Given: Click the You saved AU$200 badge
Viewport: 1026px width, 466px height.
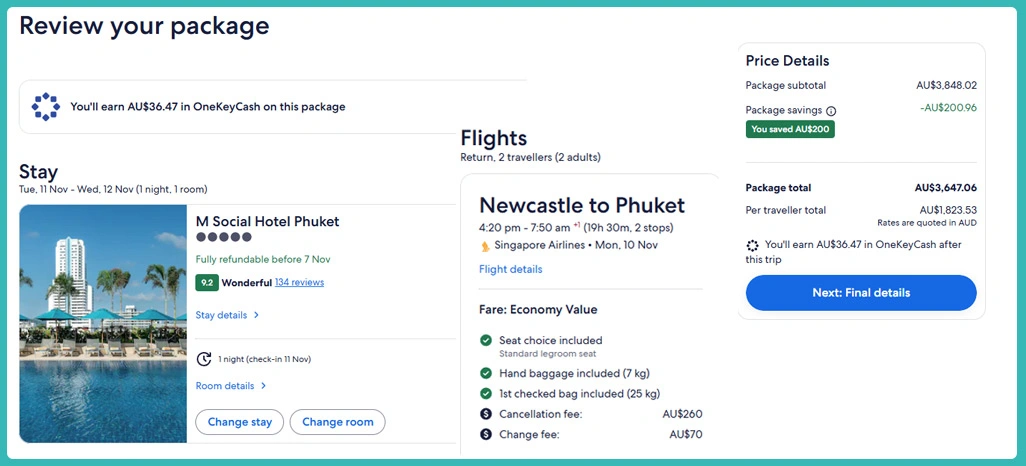Looking at the screenshot, I should (790, 129).
